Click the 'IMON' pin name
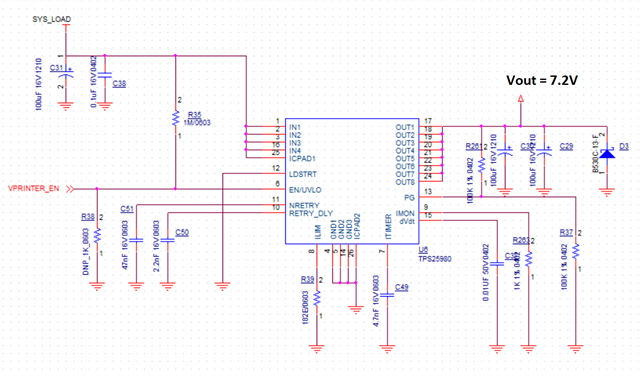The image size is (640, 376). [405, 214]
